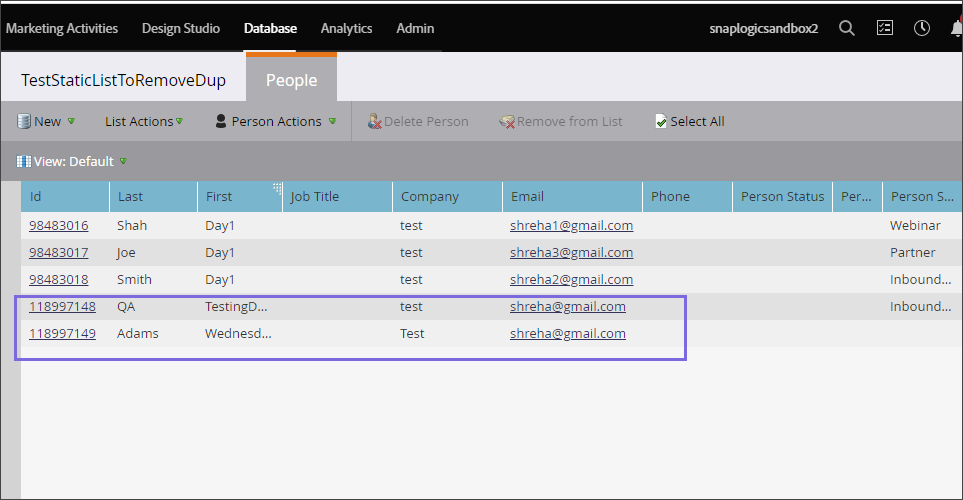Sort by the Id column header
The image size is (963, 500).
[x=65, y=197]
